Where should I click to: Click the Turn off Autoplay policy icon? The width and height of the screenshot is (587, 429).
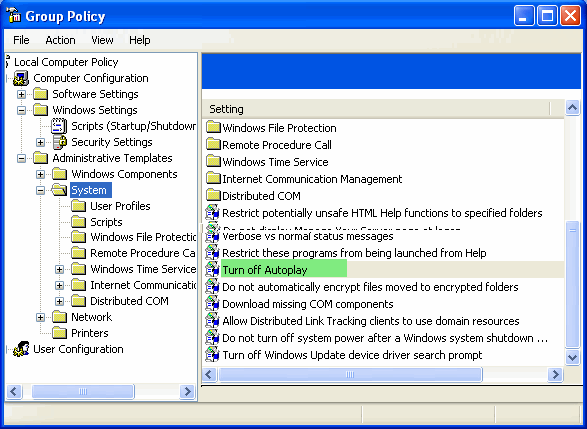tap(213, 270)
